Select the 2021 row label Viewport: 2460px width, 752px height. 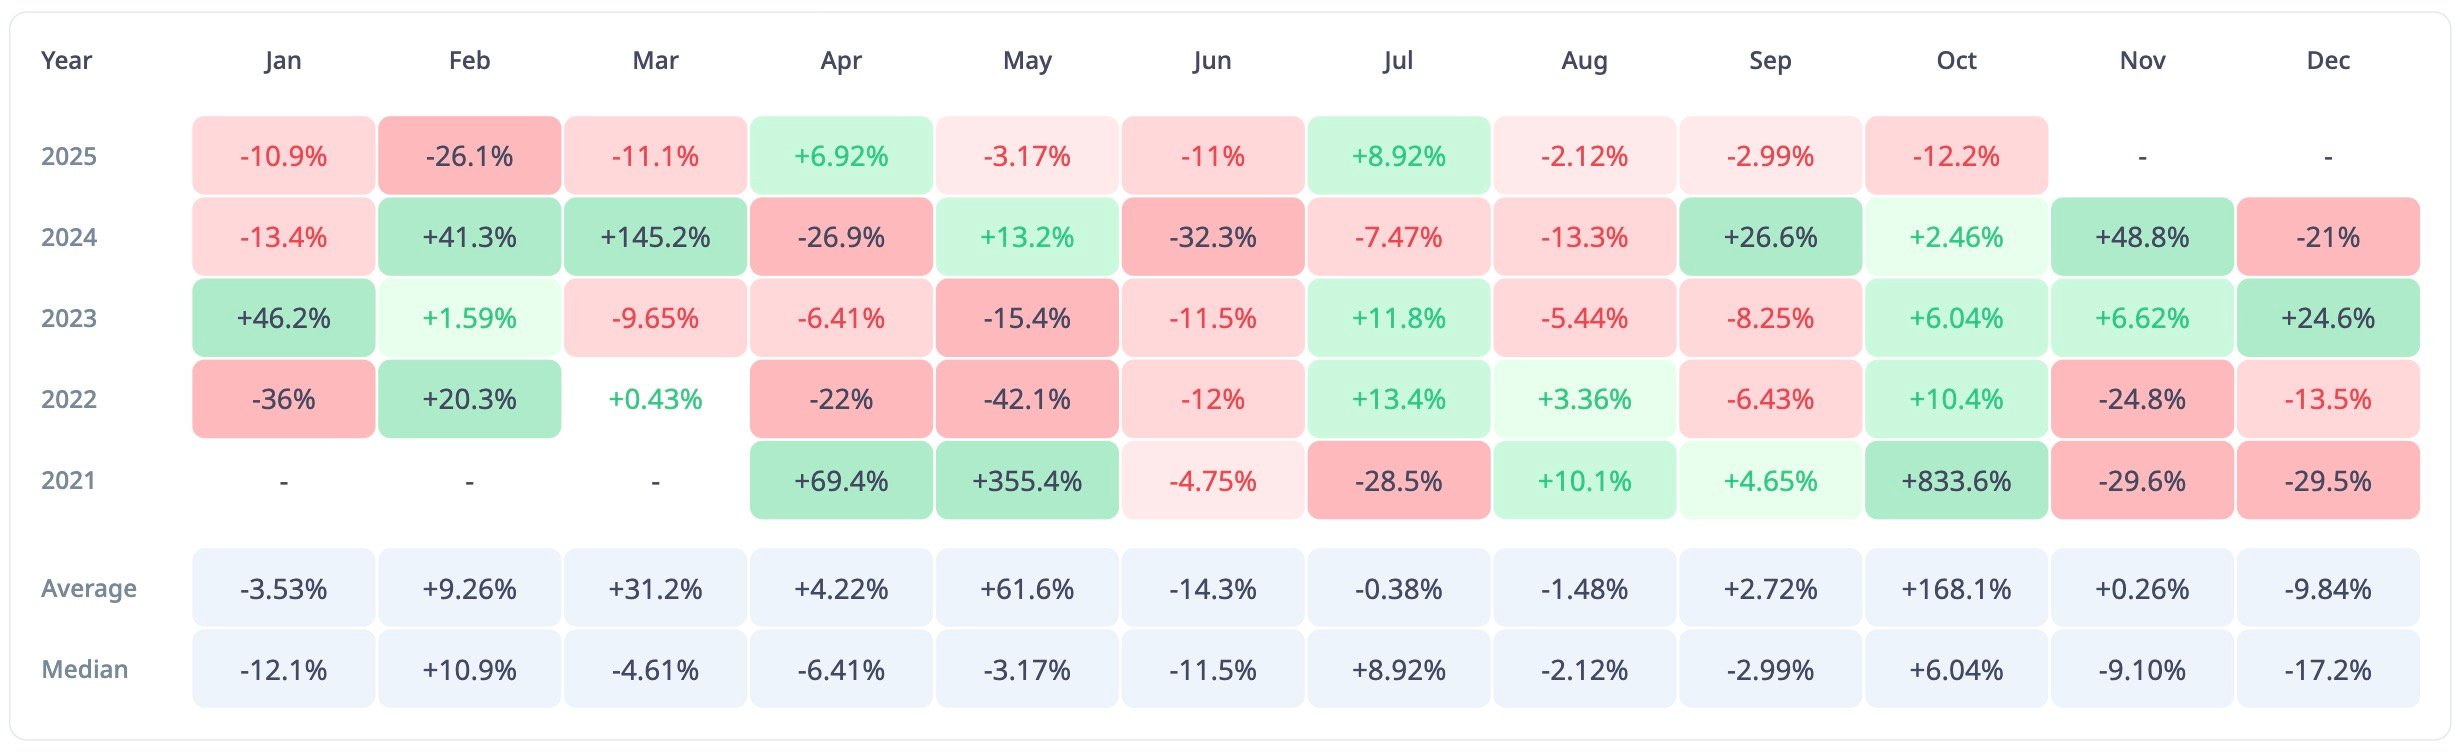69,480
